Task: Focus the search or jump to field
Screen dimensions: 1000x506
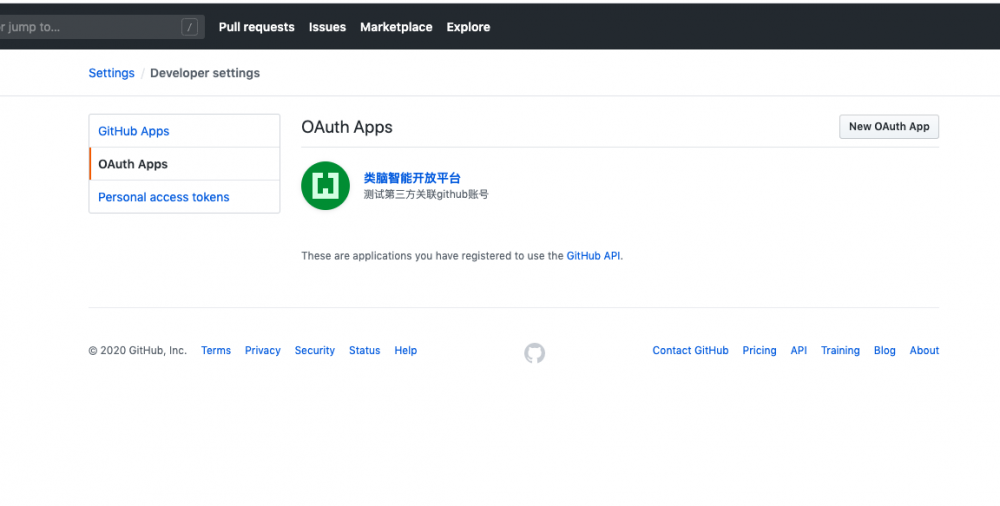Action: pos(90,27)
